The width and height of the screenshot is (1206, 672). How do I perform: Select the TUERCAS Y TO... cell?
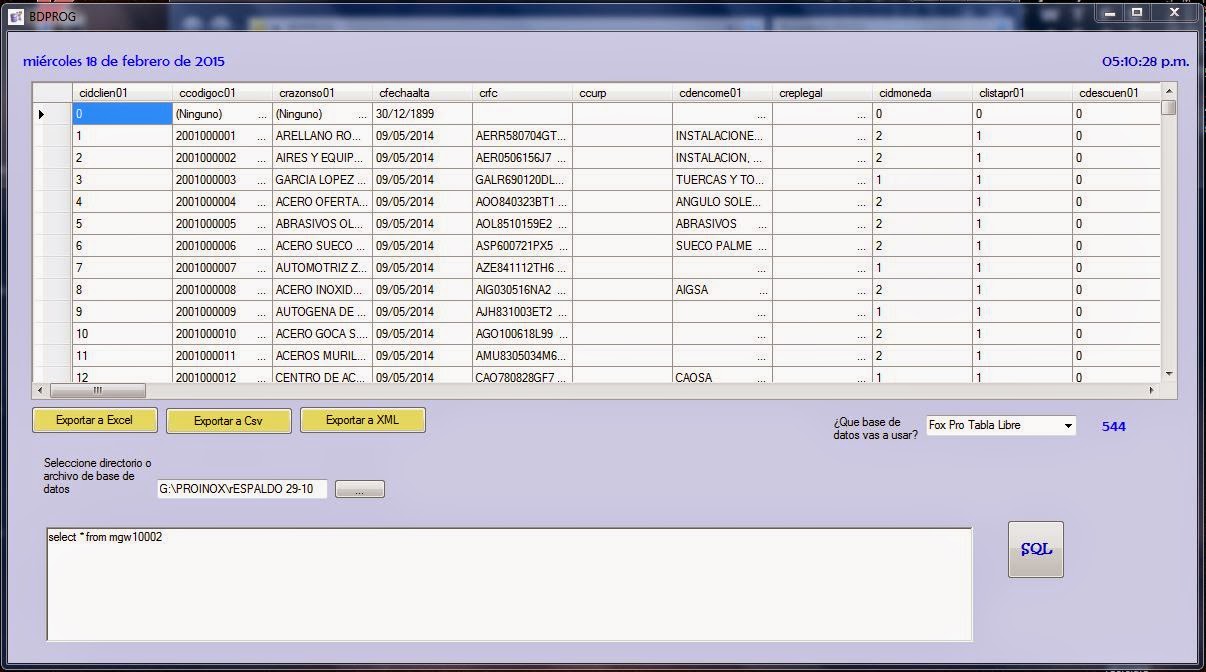point(722,180)
